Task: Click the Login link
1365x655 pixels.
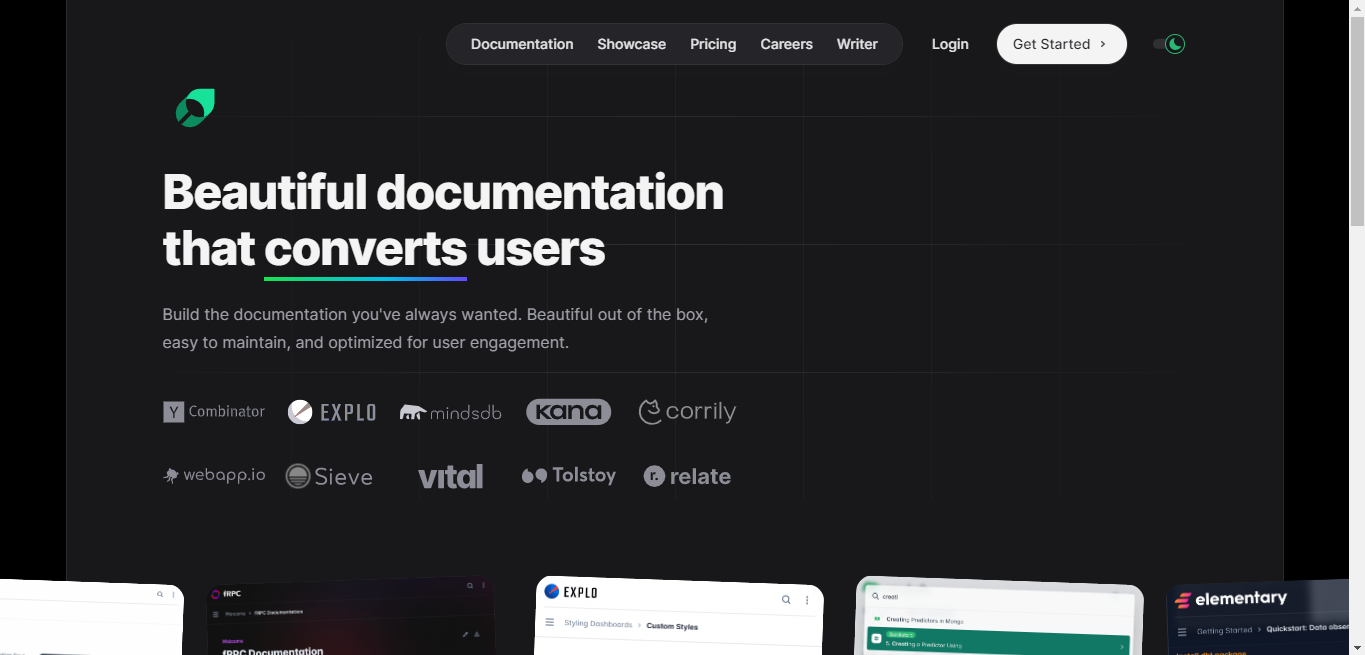Action: (950, 44)
